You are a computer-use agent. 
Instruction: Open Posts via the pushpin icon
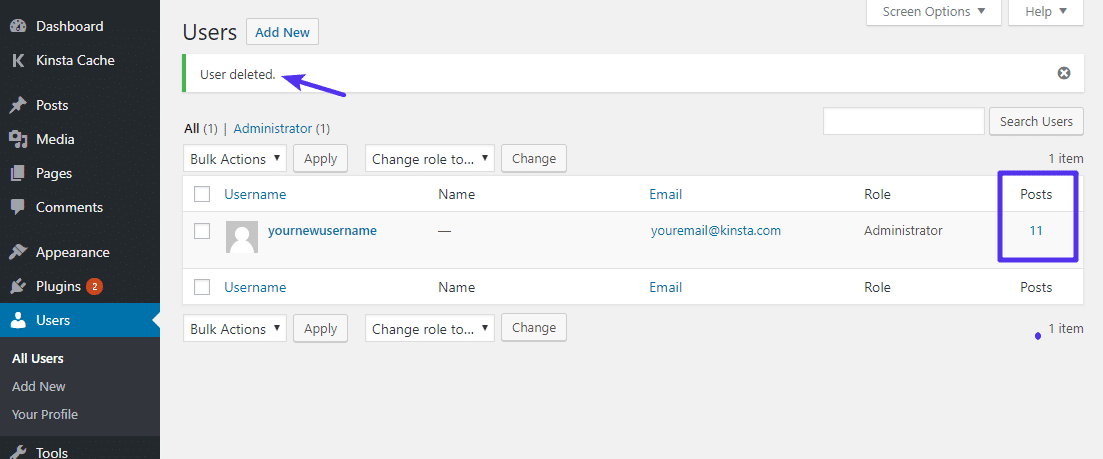pos(18,105)
